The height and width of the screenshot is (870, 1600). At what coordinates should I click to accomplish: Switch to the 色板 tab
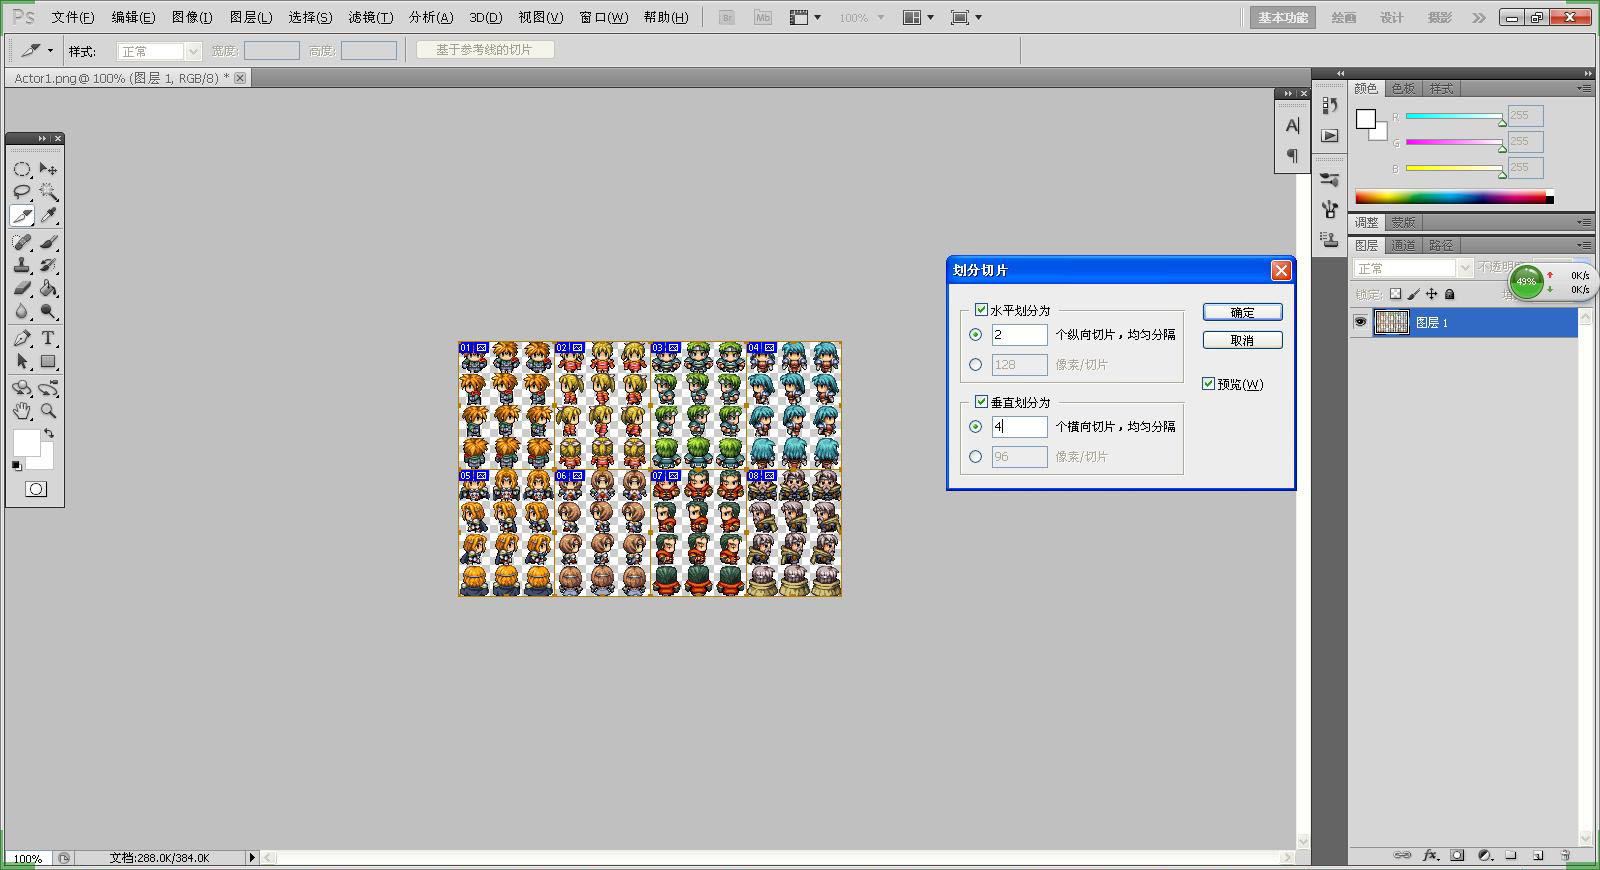pos(1403,89)
